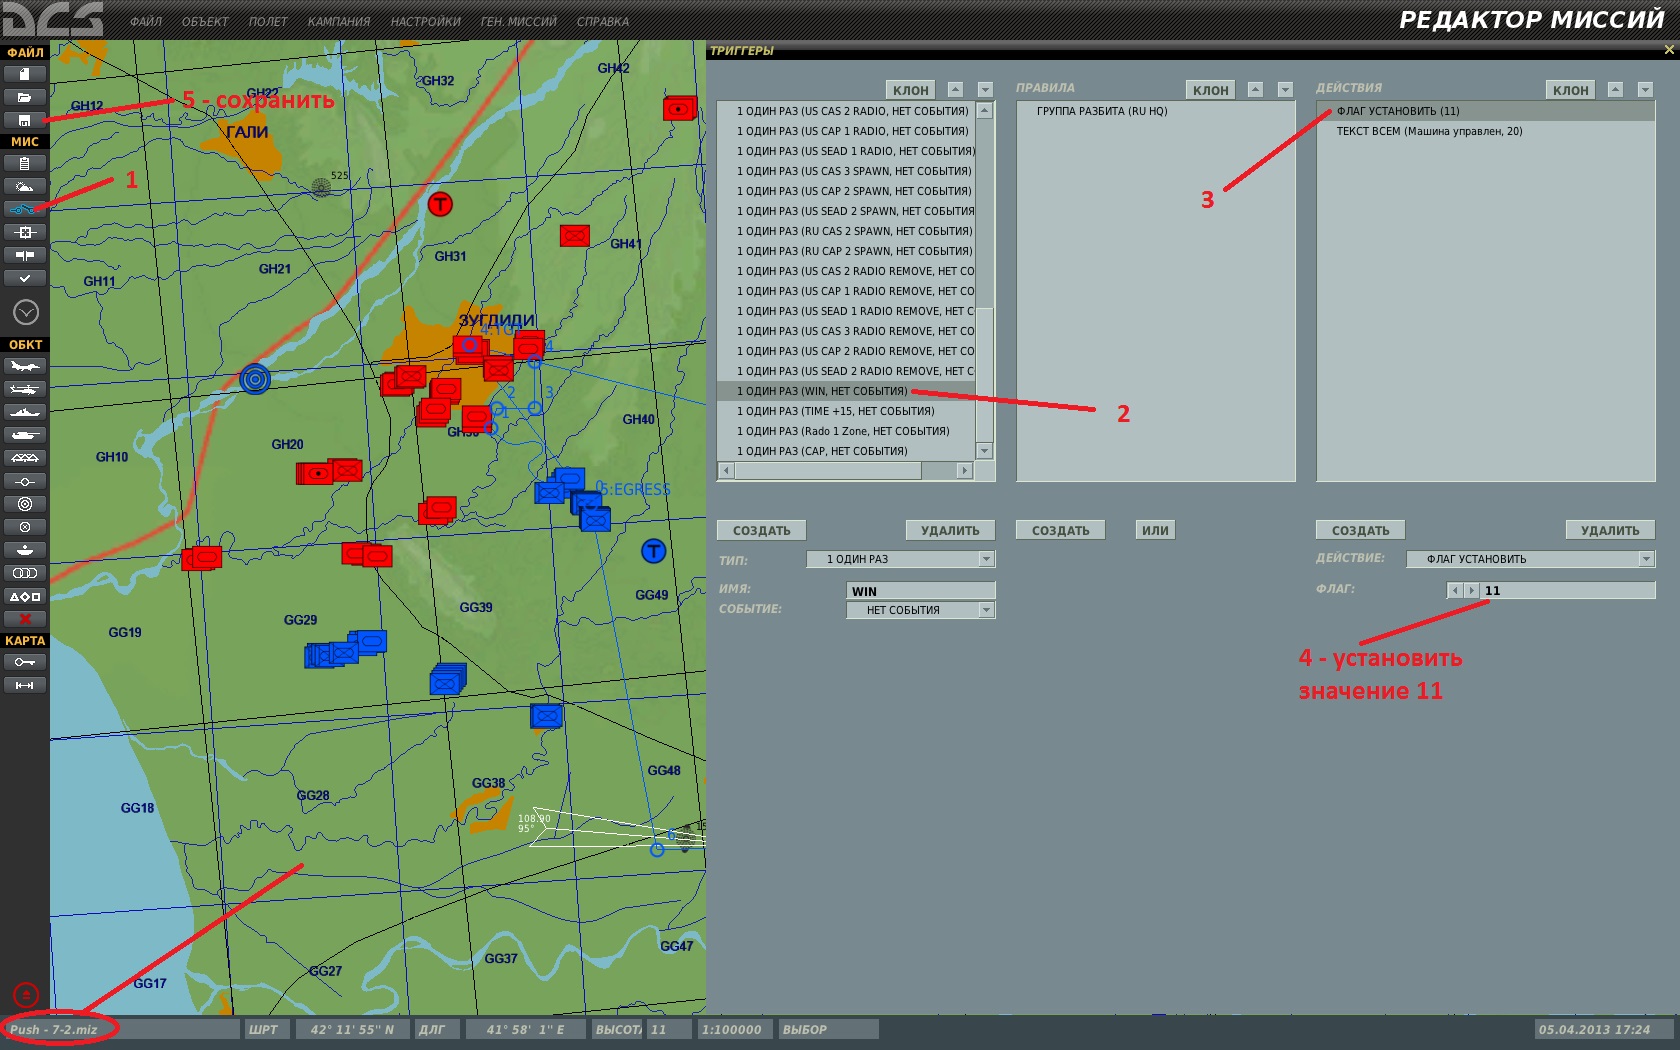Screen dimensions: 1680x1050
Task: Select the static object bridge-shaped tool
Action: [x=25, y=458]
